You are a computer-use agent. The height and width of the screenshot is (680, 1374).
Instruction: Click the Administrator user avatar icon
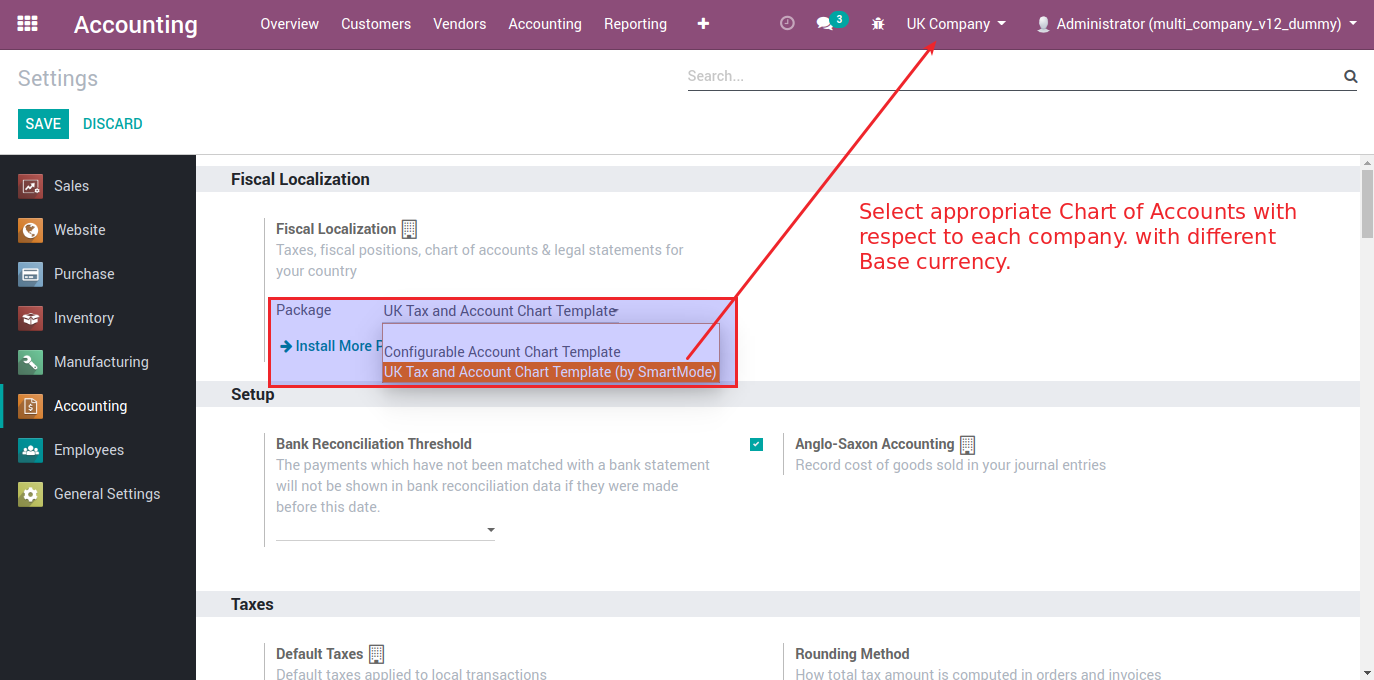tap(1044, 24)
